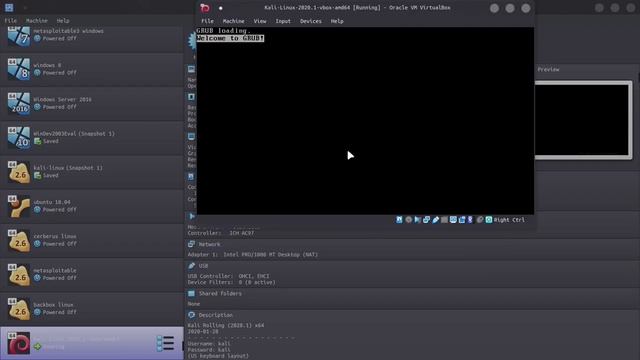The width and height of the screenshot is (640, 360).
Task: Select the running Kali VM with Debian swirl
Action: coord(92,343)
